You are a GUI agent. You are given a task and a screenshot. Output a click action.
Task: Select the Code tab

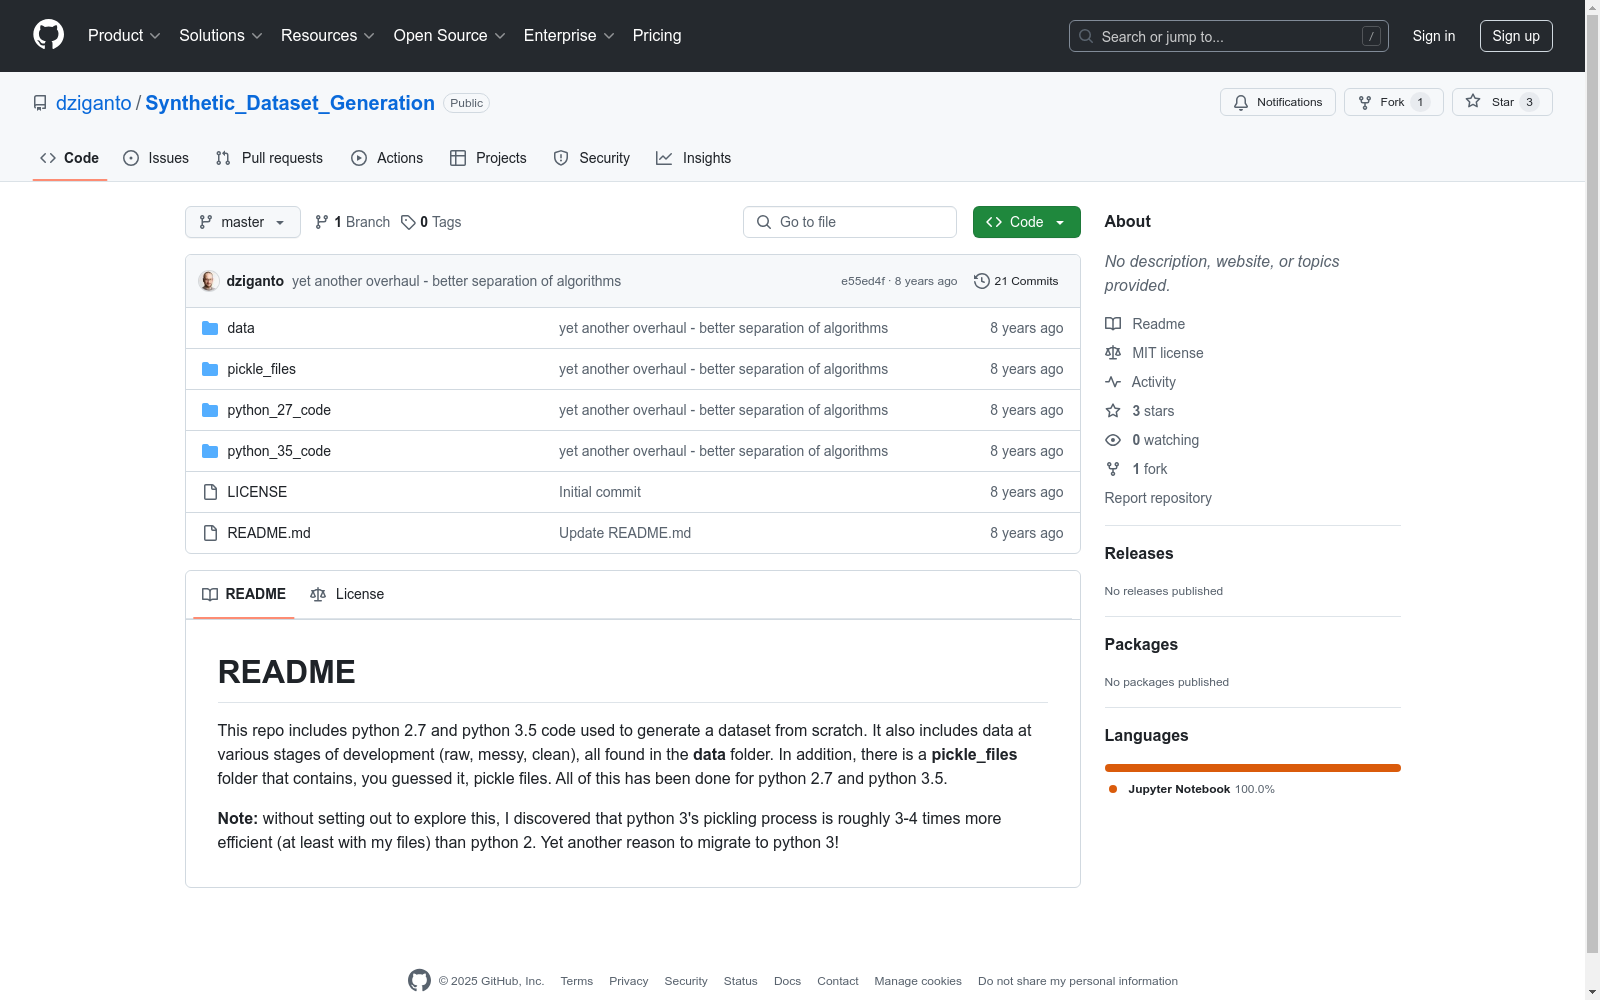pos(70,158)
